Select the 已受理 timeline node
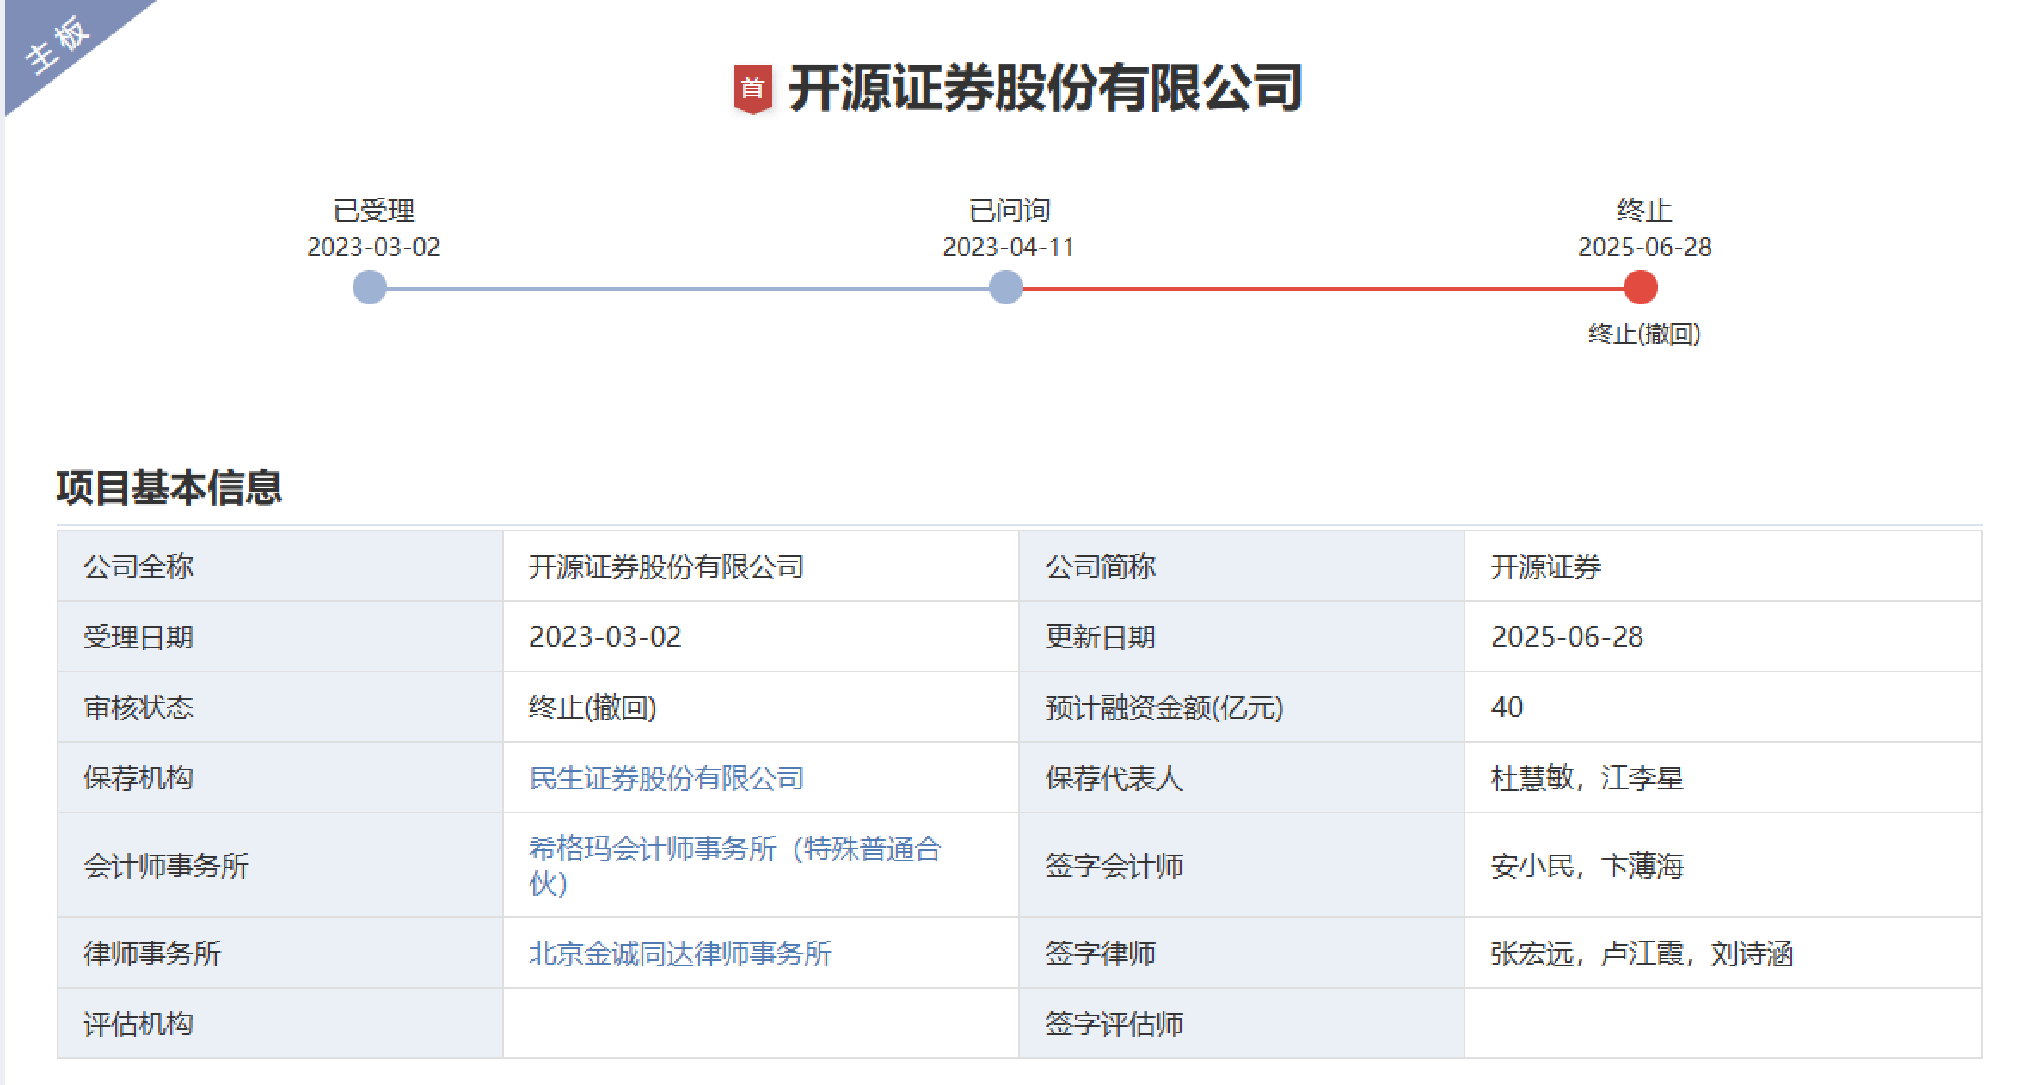Image resolution: width=2026 pixels, height=1085 pixels. (x=370, y=288)
